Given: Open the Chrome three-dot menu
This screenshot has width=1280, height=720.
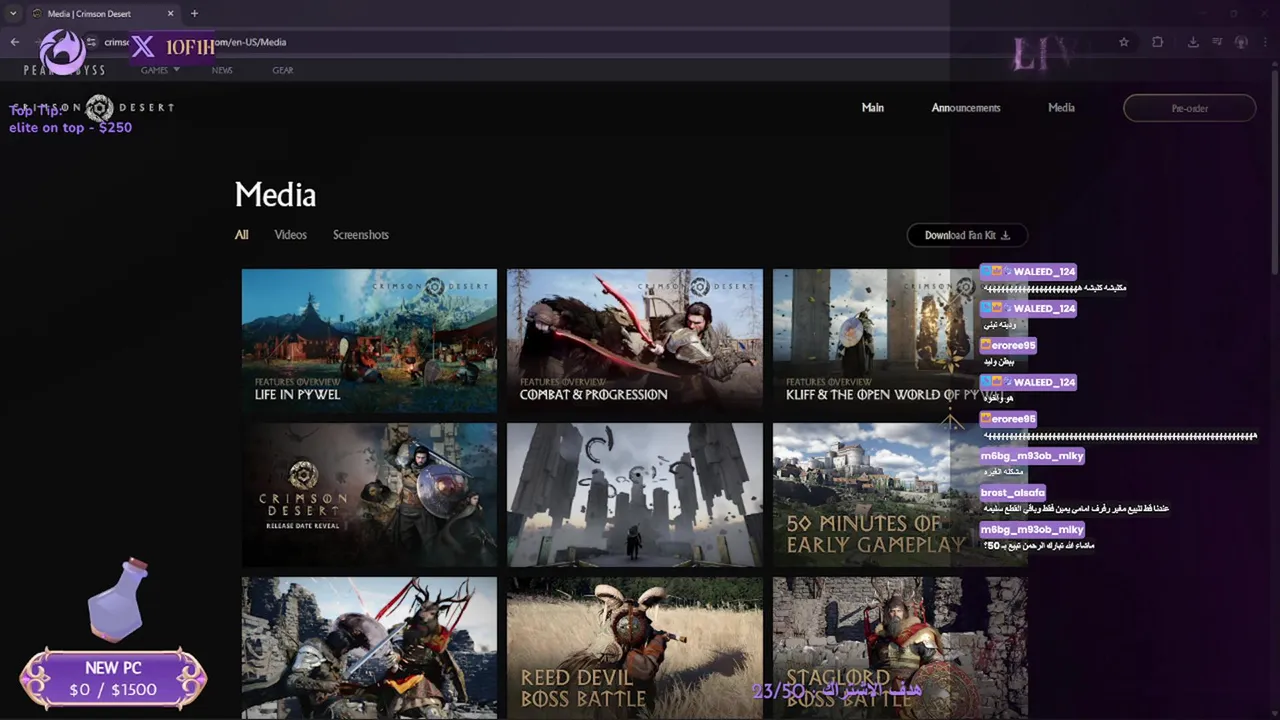Looking at the screenshot, I should pos(1264,42).
